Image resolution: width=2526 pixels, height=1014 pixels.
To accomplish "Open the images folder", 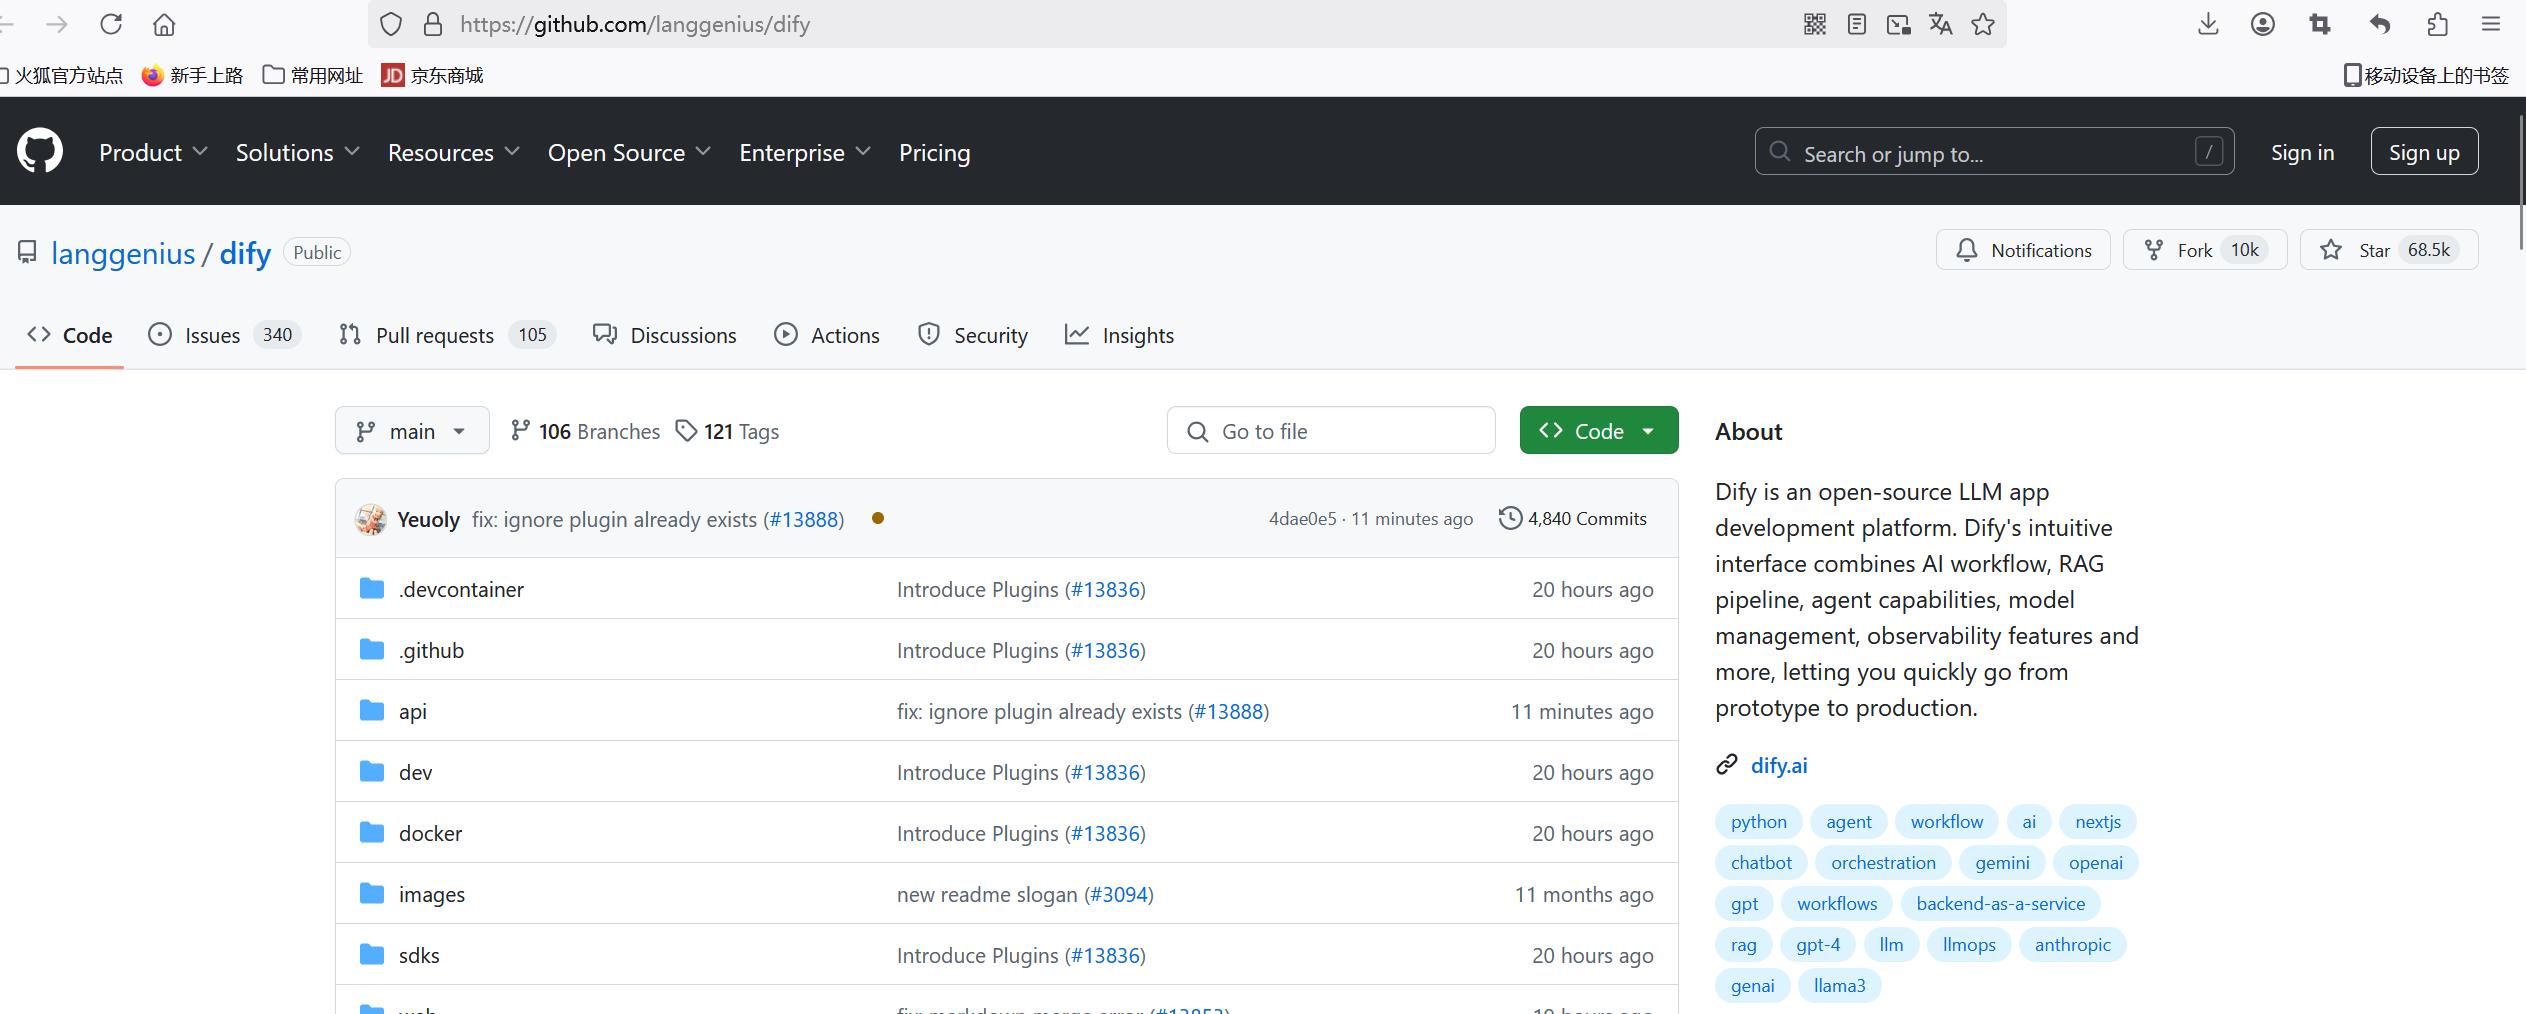I will (432, 894).
